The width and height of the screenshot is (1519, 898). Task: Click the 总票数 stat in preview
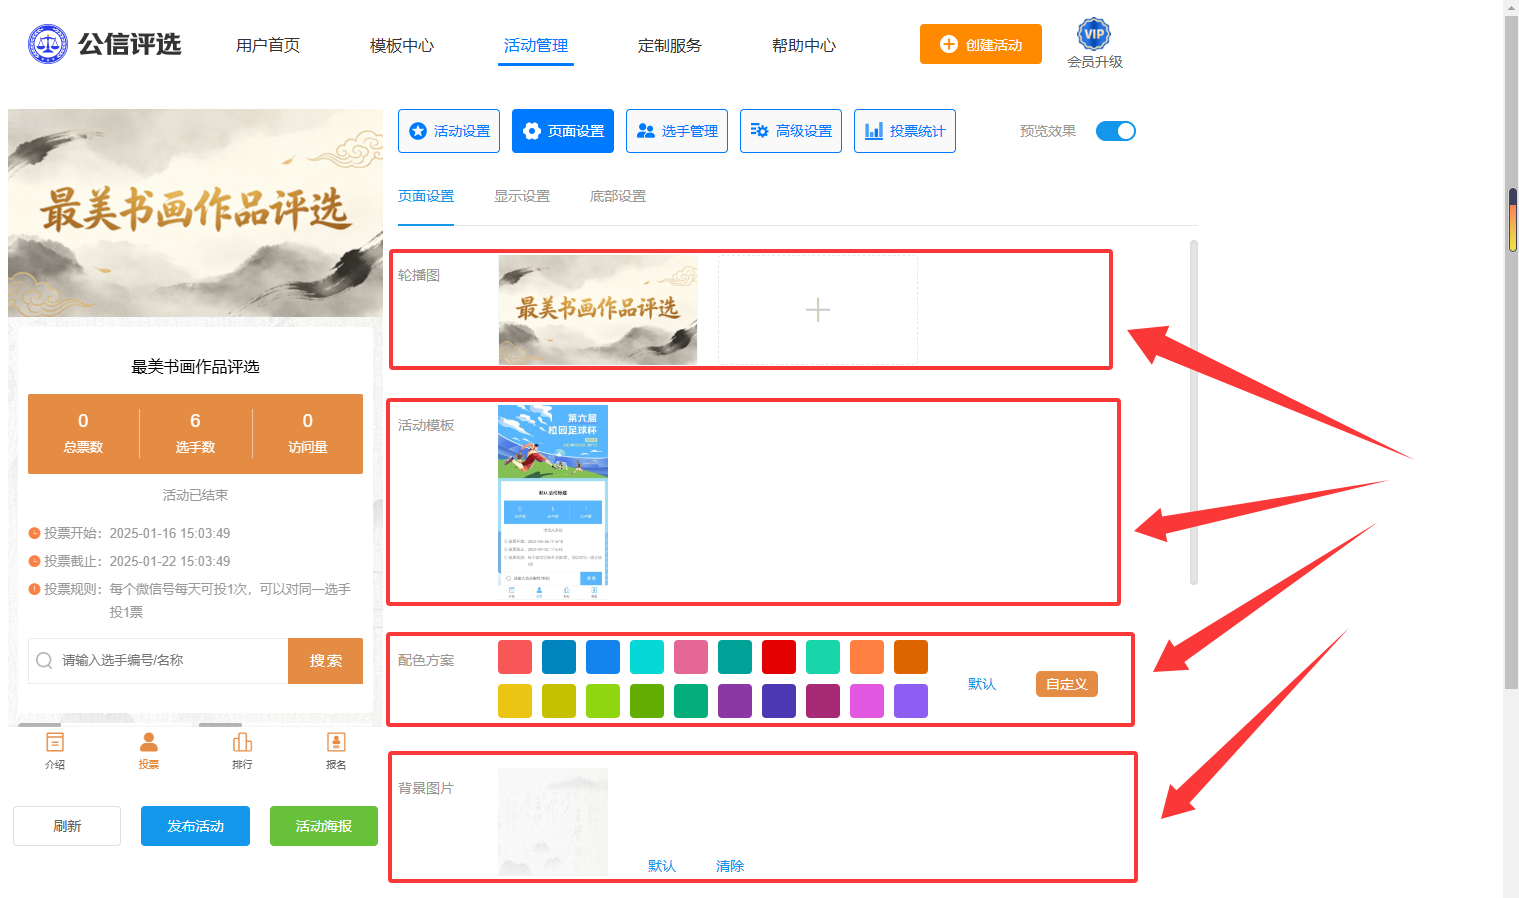83,434
